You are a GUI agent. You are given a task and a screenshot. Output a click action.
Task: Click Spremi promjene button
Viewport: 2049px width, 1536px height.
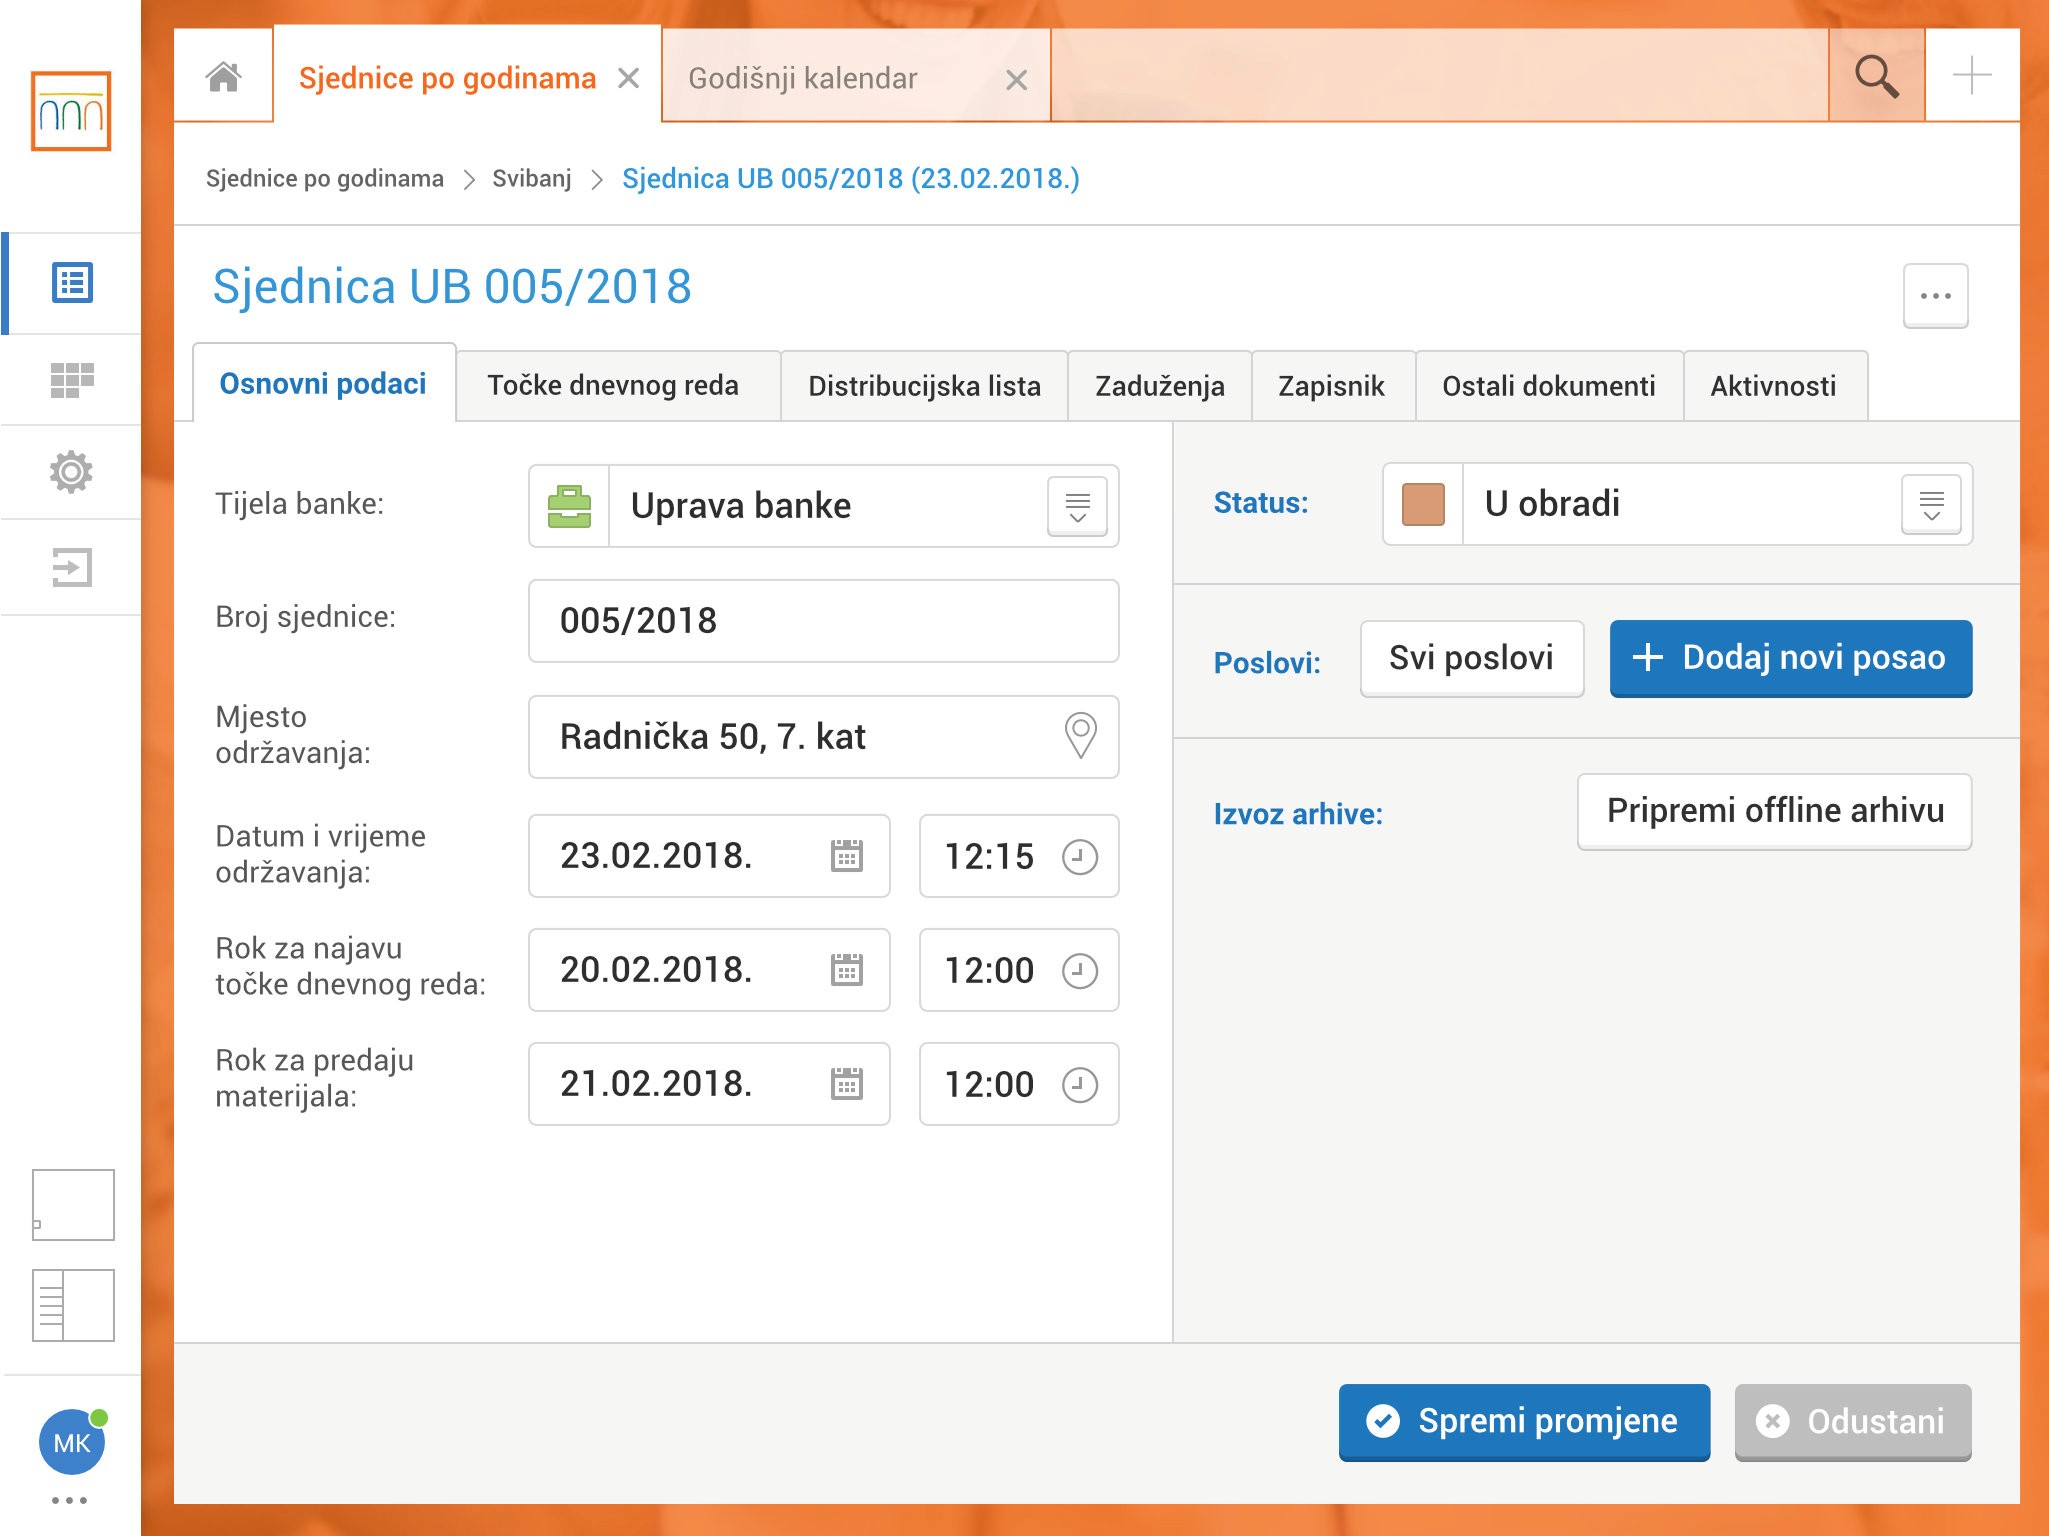[x=1523, y=1421]
